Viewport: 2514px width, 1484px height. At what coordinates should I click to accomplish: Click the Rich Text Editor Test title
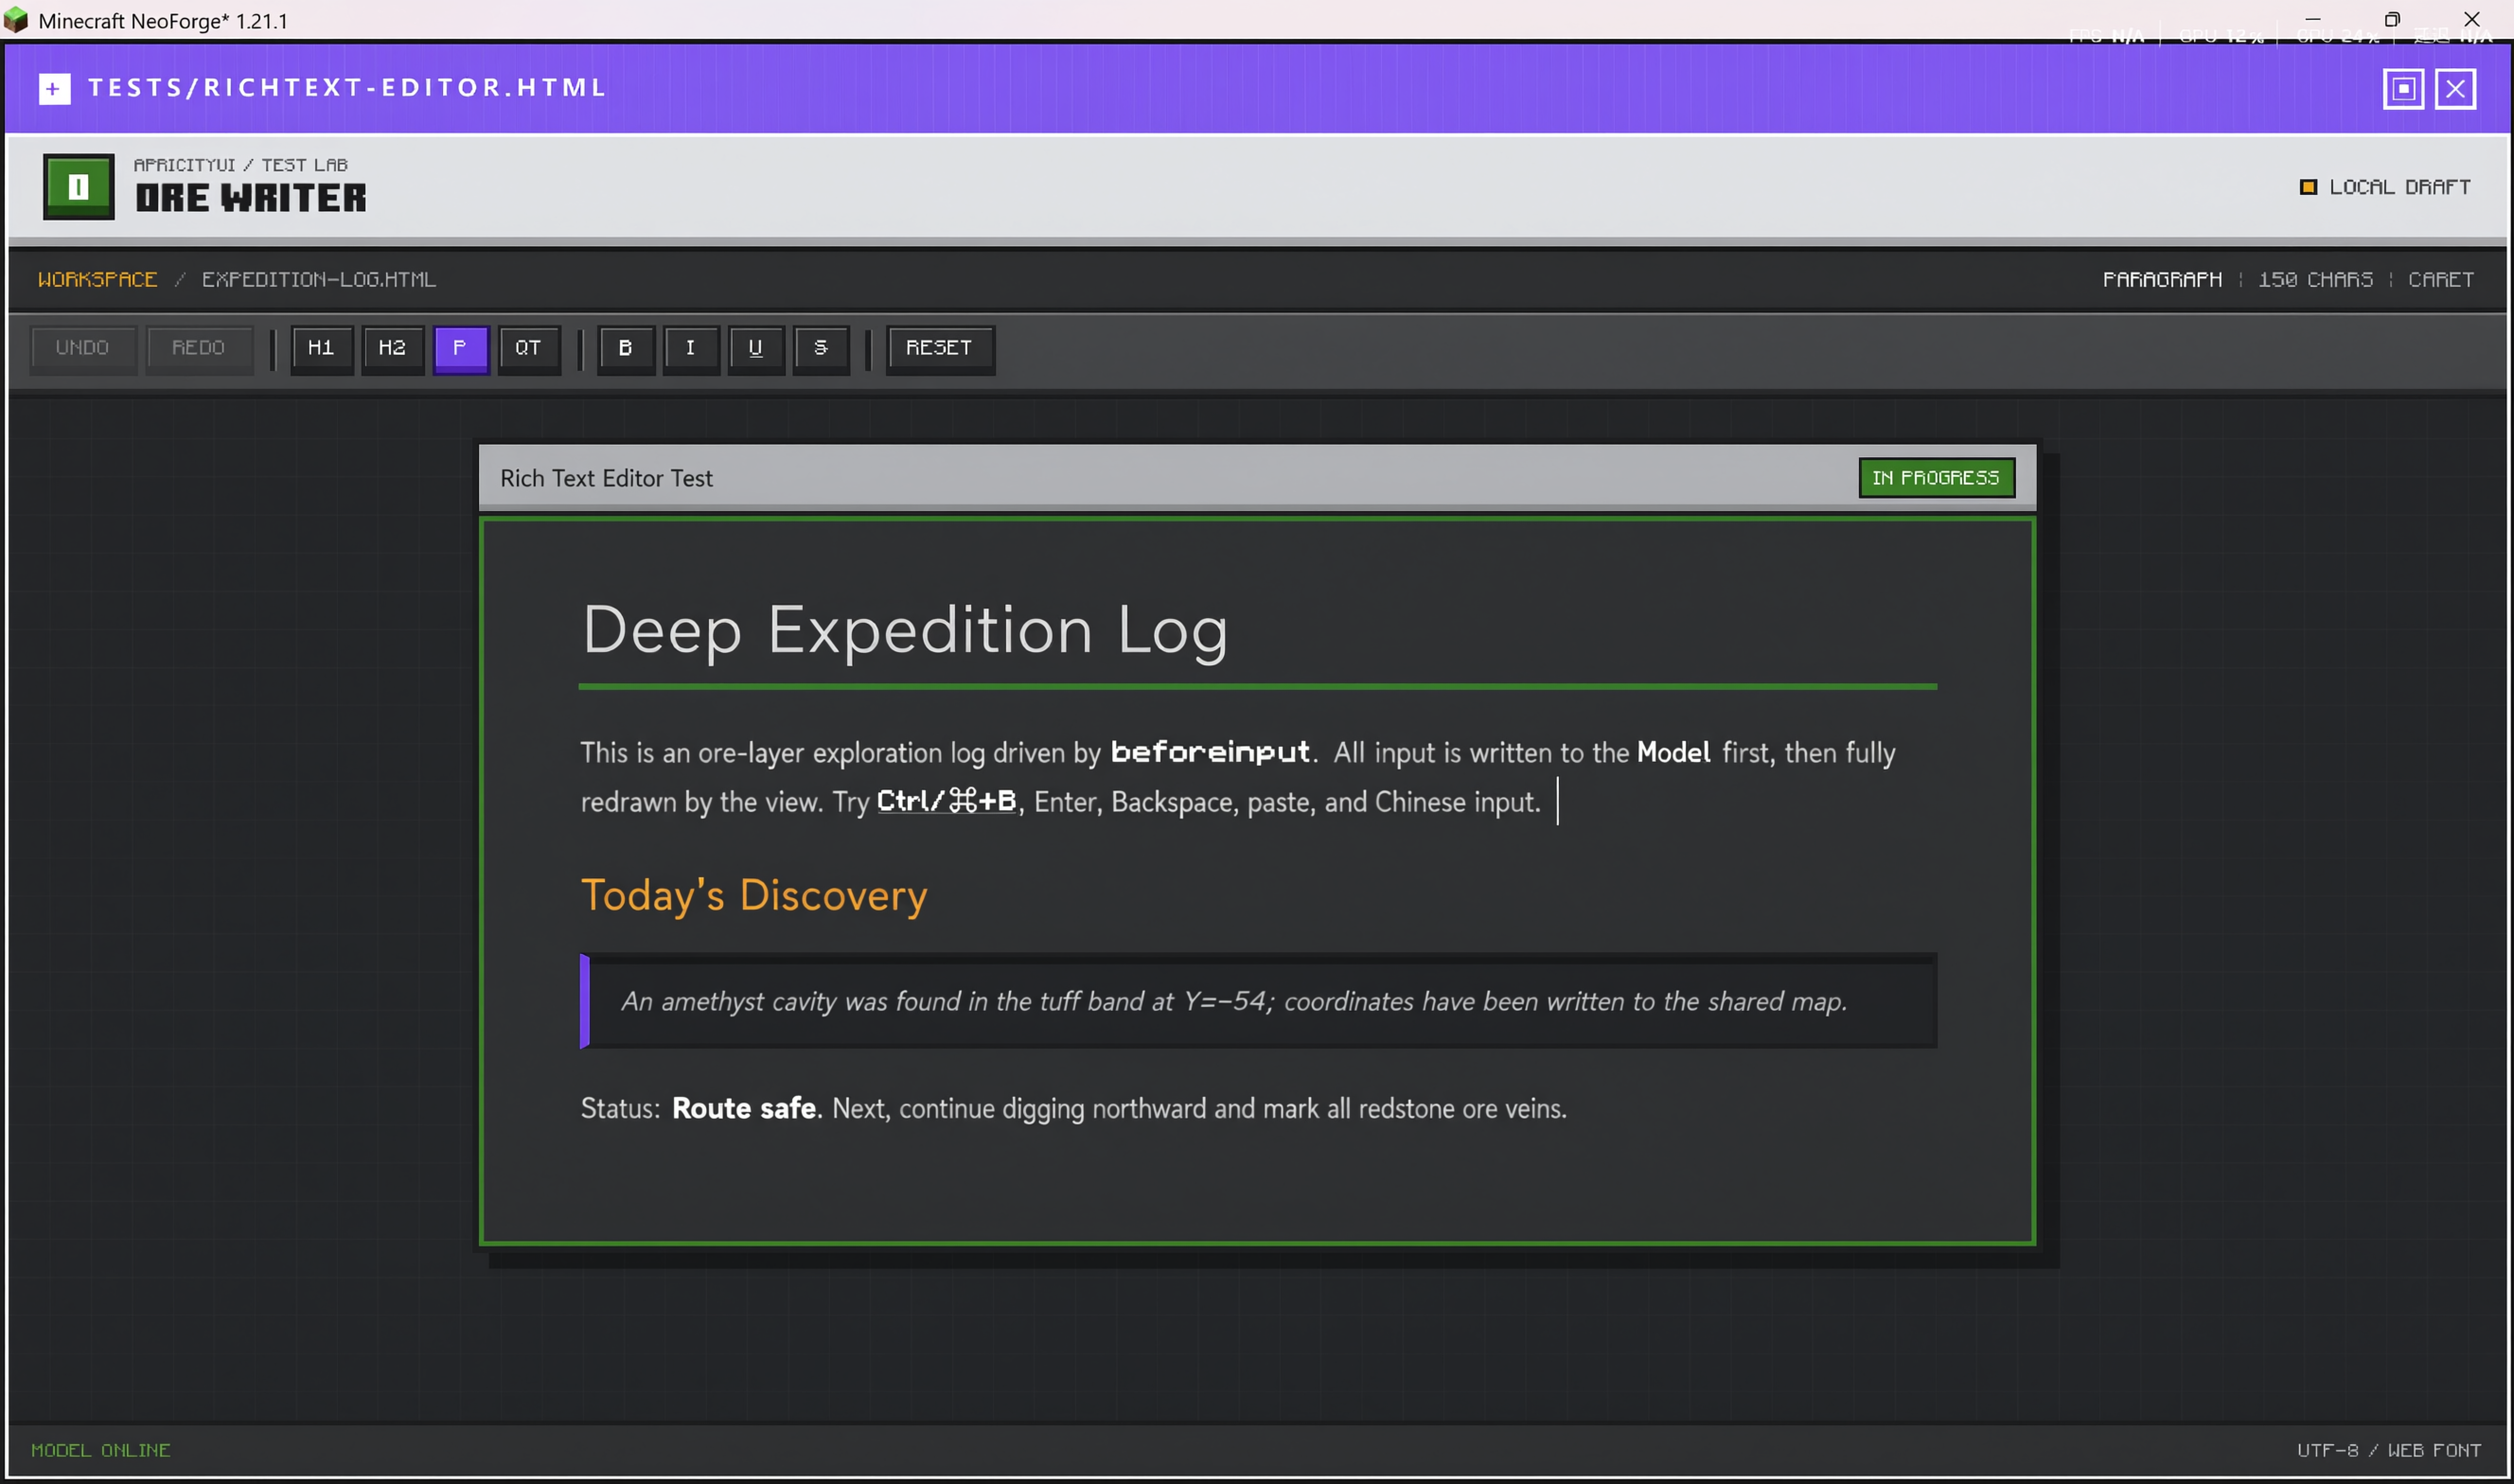click(606, 478)
